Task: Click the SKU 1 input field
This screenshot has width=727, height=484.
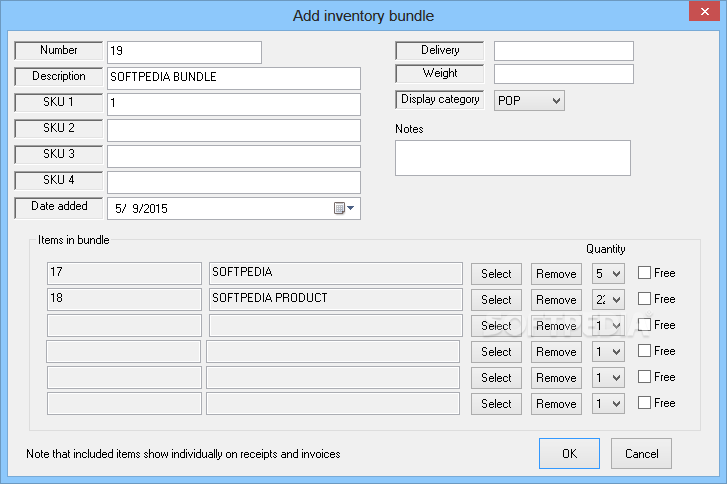Action: click(234, 104)
